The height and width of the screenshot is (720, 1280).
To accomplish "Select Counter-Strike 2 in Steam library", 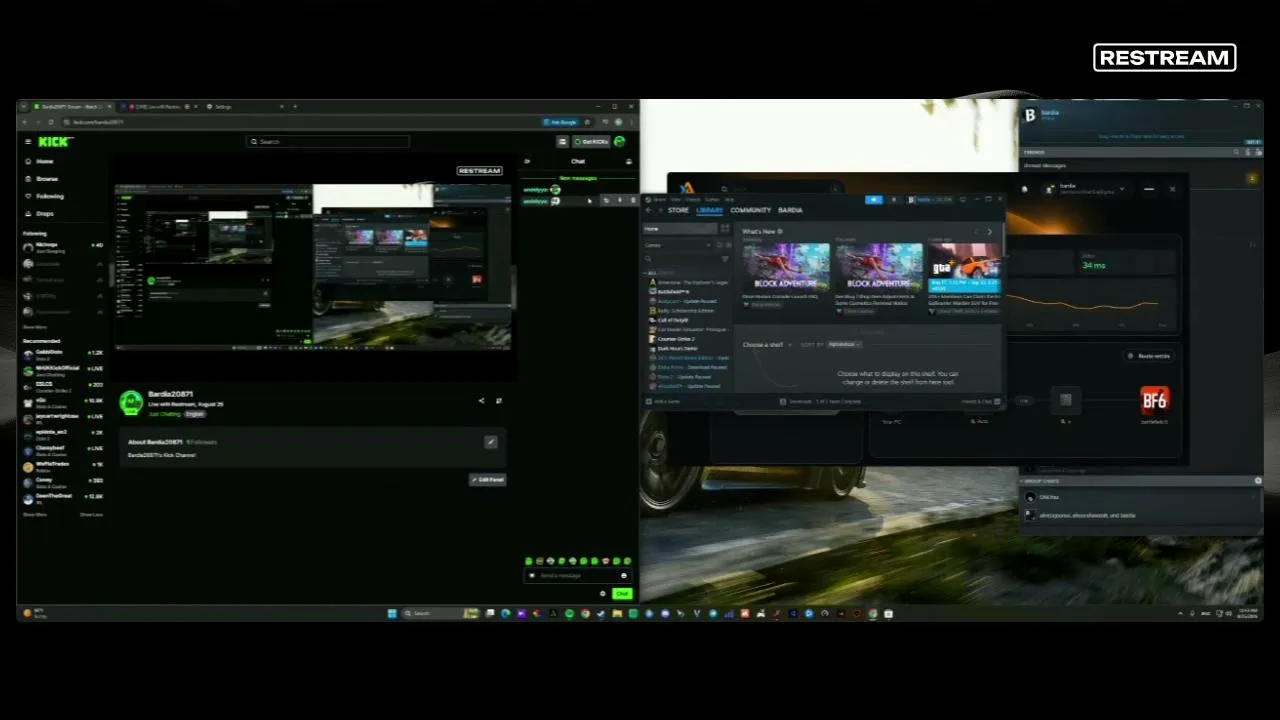I will pos(675,339).
